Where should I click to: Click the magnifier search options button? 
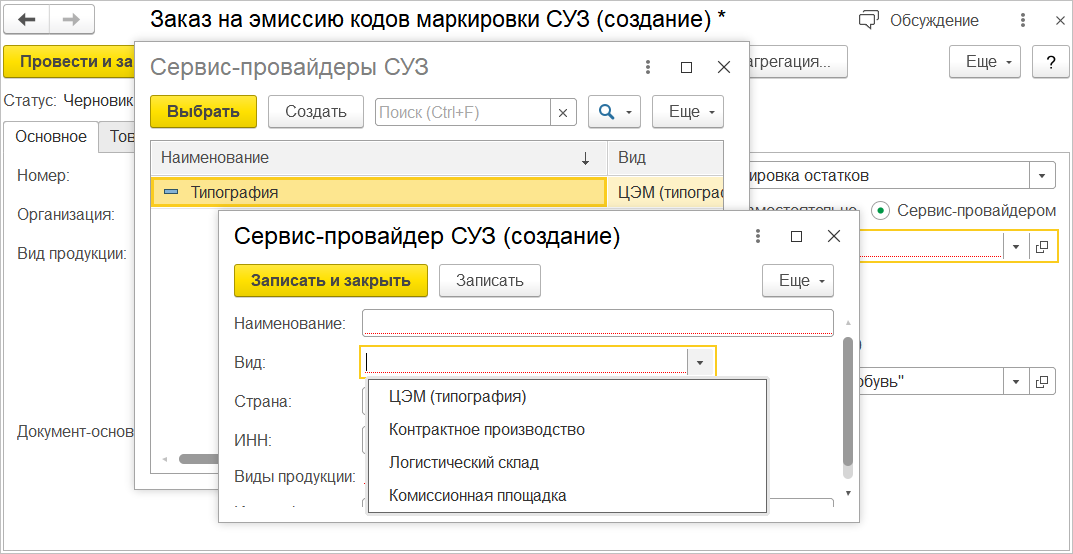tap(614, 112)
